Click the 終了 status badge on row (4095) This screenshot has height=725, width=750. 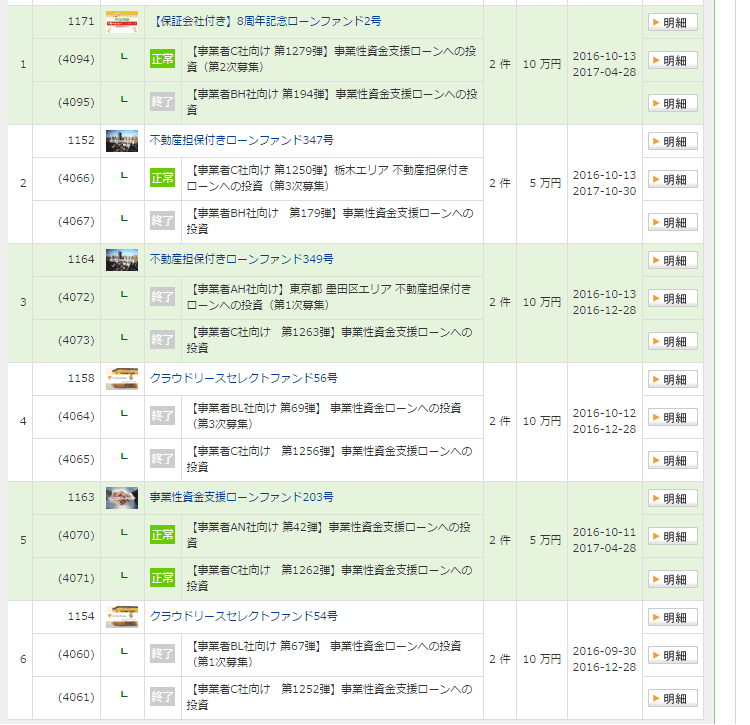pos(162,101)
